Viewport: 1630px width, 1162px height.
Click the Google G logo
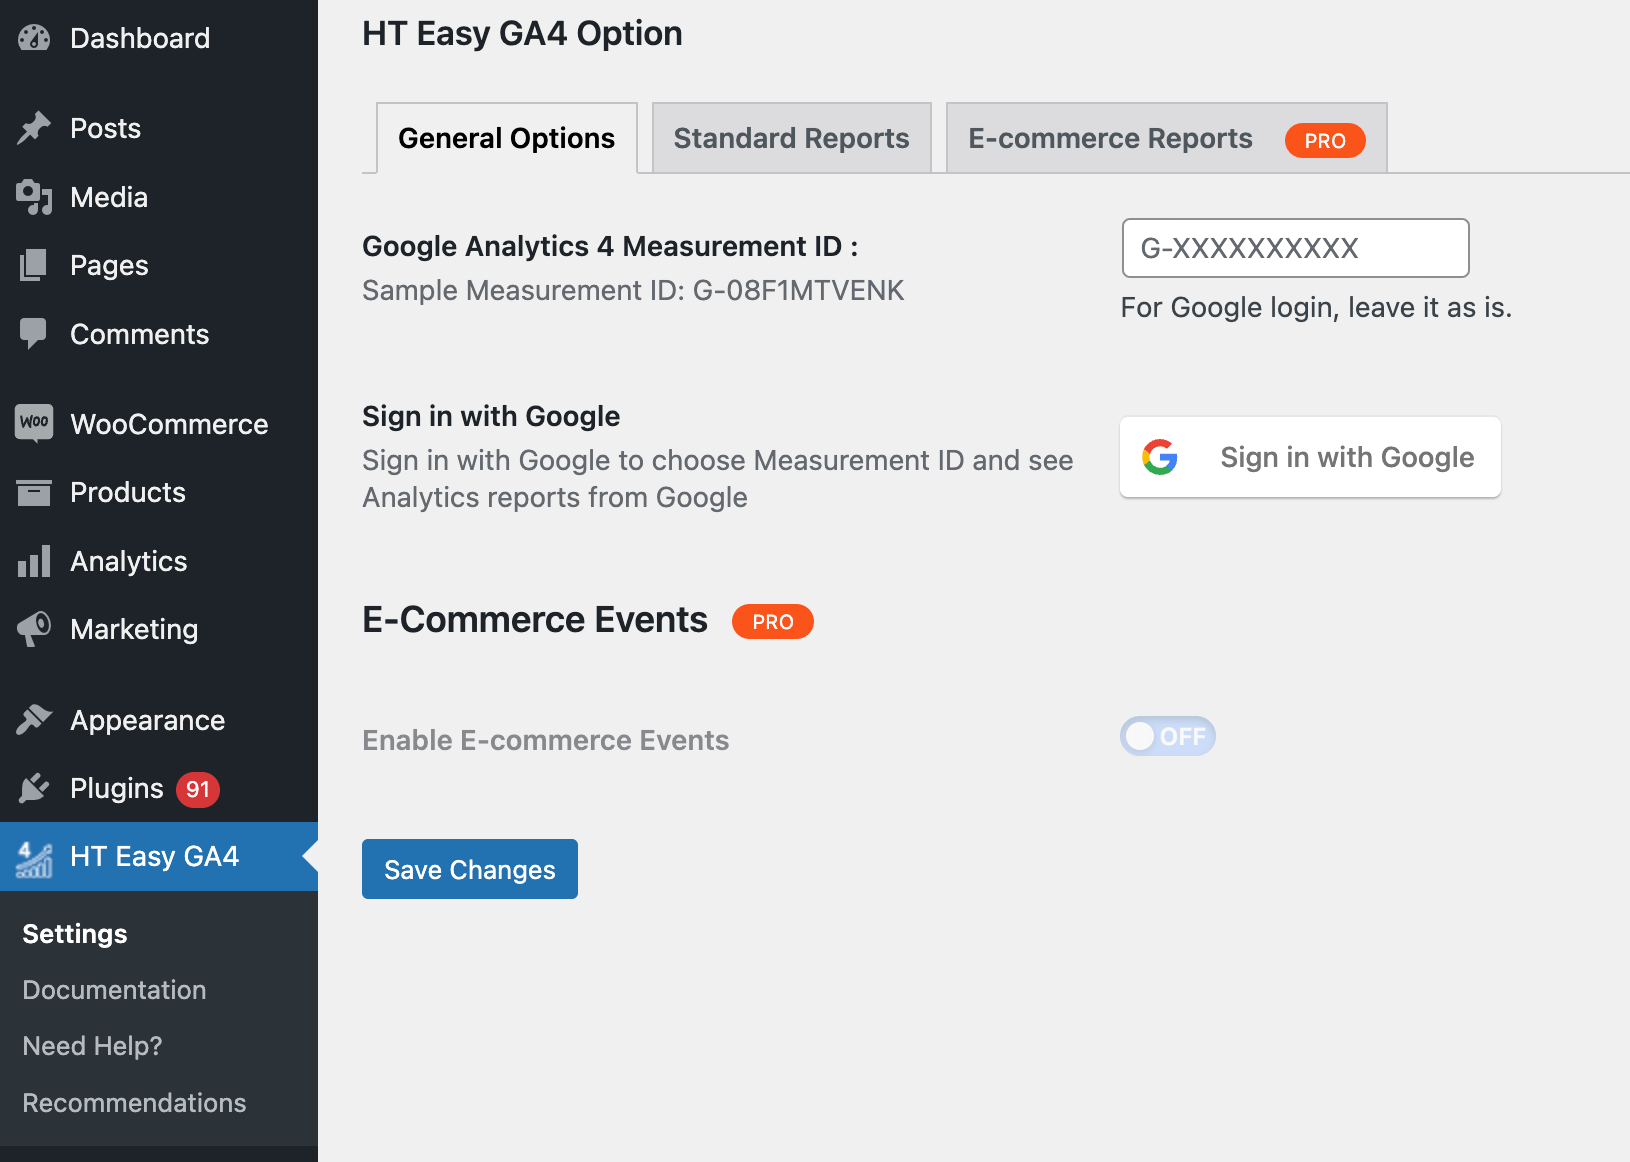click(1160, 457)
